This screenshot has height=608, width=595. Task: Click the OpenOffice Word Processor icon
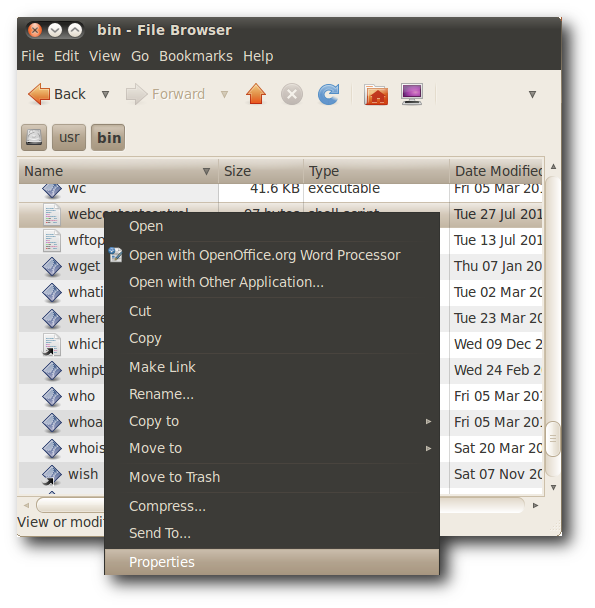tap(116, 255)
